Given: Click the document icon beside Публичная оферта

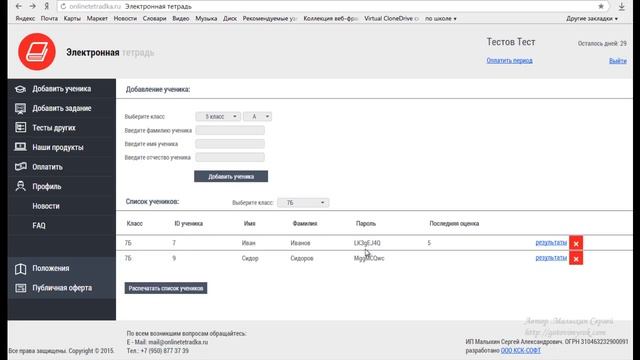Looking at the screenshot, I should coord(20,288).
